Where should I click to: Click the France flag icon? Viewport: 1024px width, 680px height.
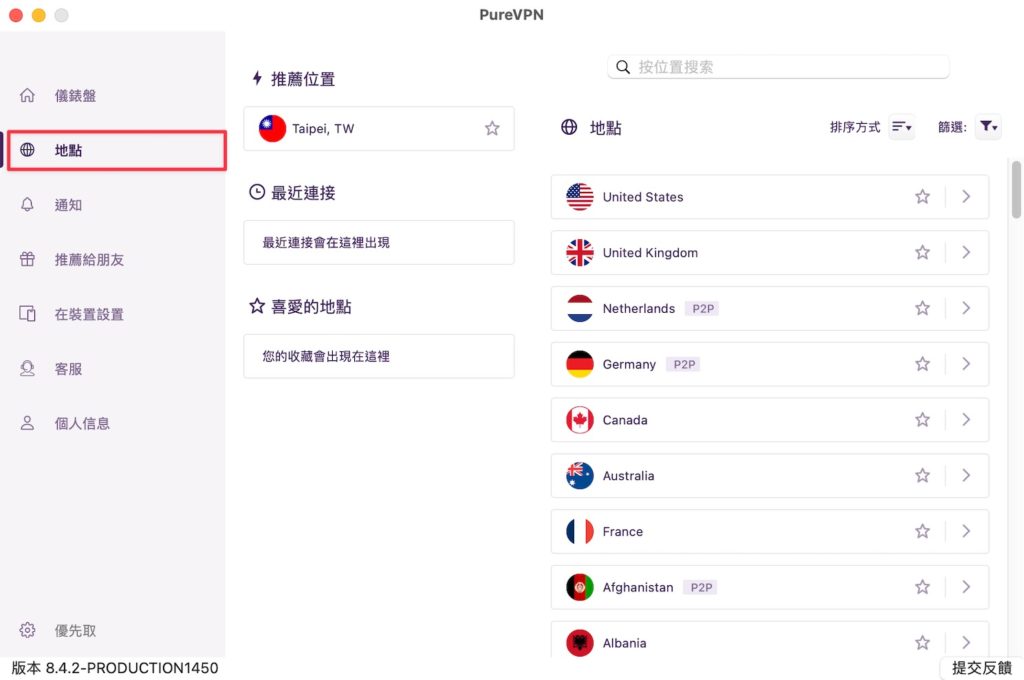pyautogui.click(x=580, y=531)
